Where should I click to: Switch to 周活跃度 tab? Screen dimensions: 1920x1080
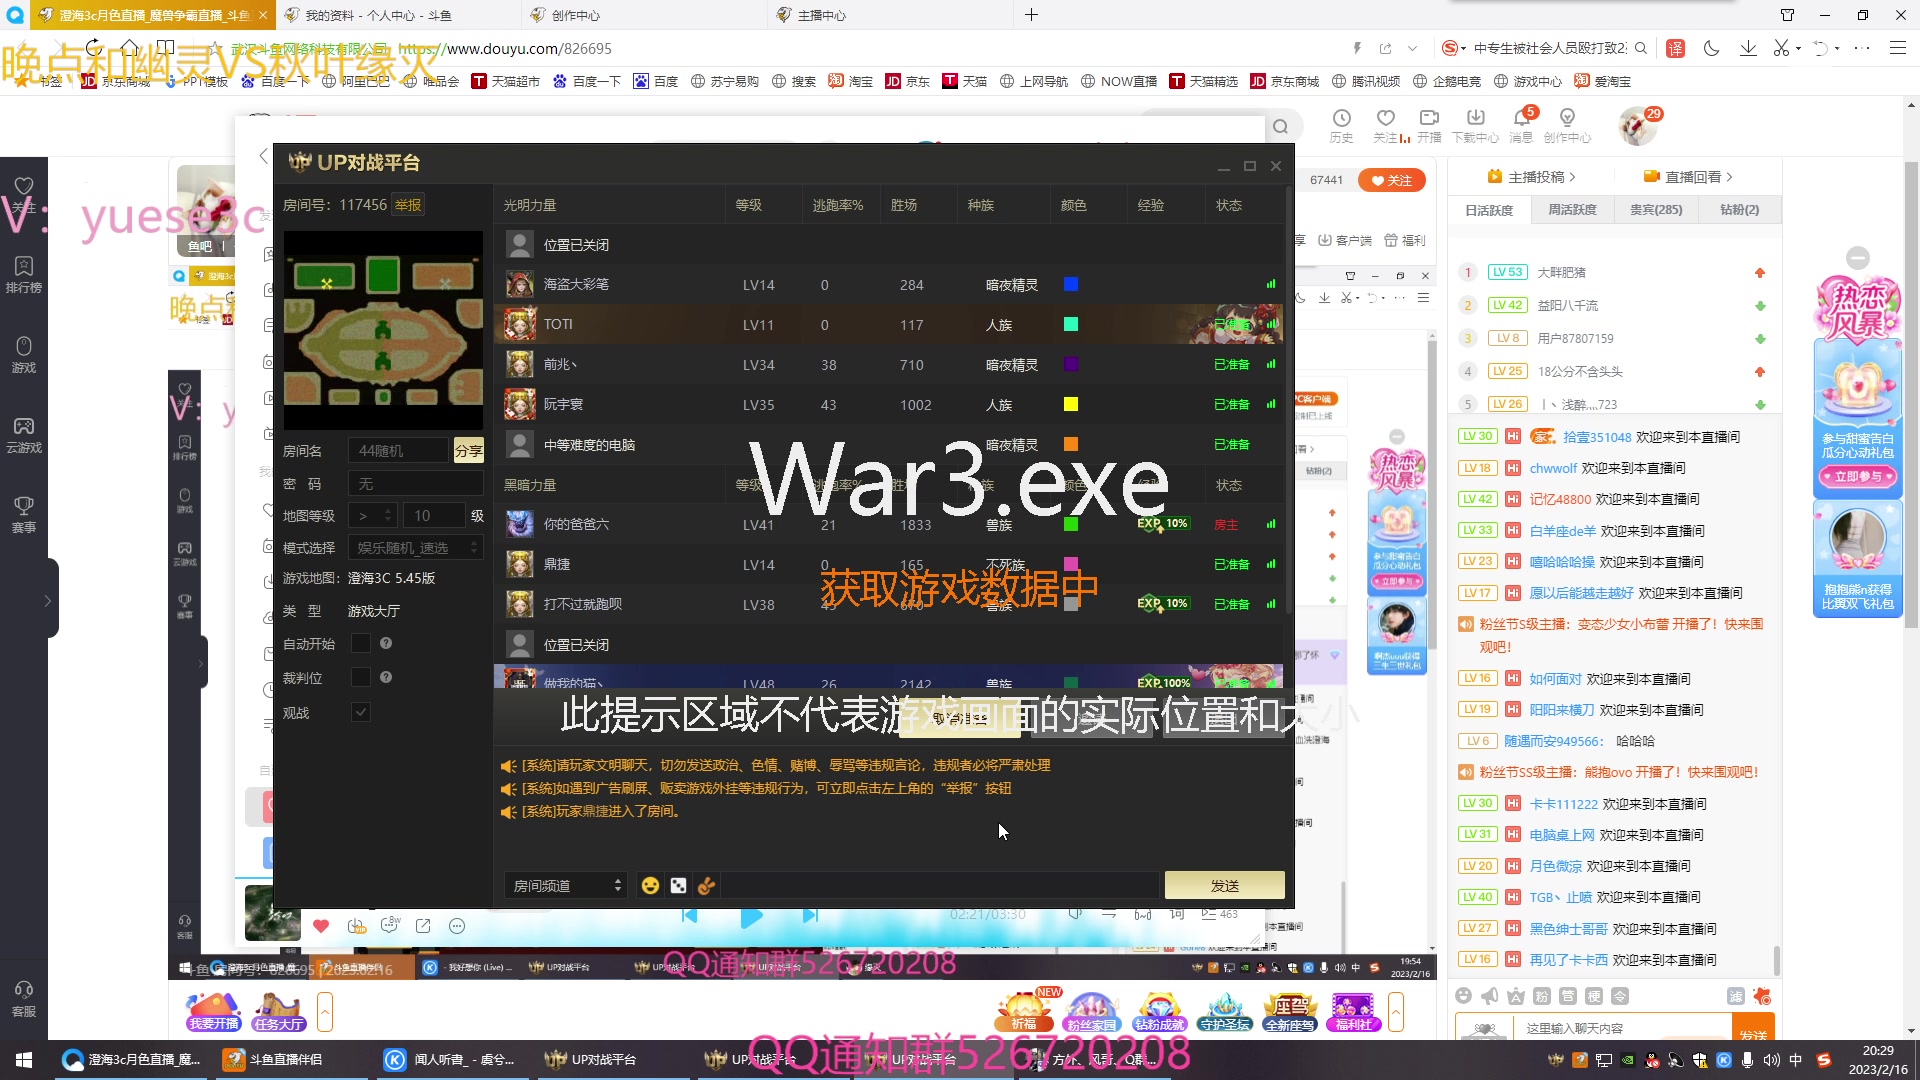coord(1572,210)
